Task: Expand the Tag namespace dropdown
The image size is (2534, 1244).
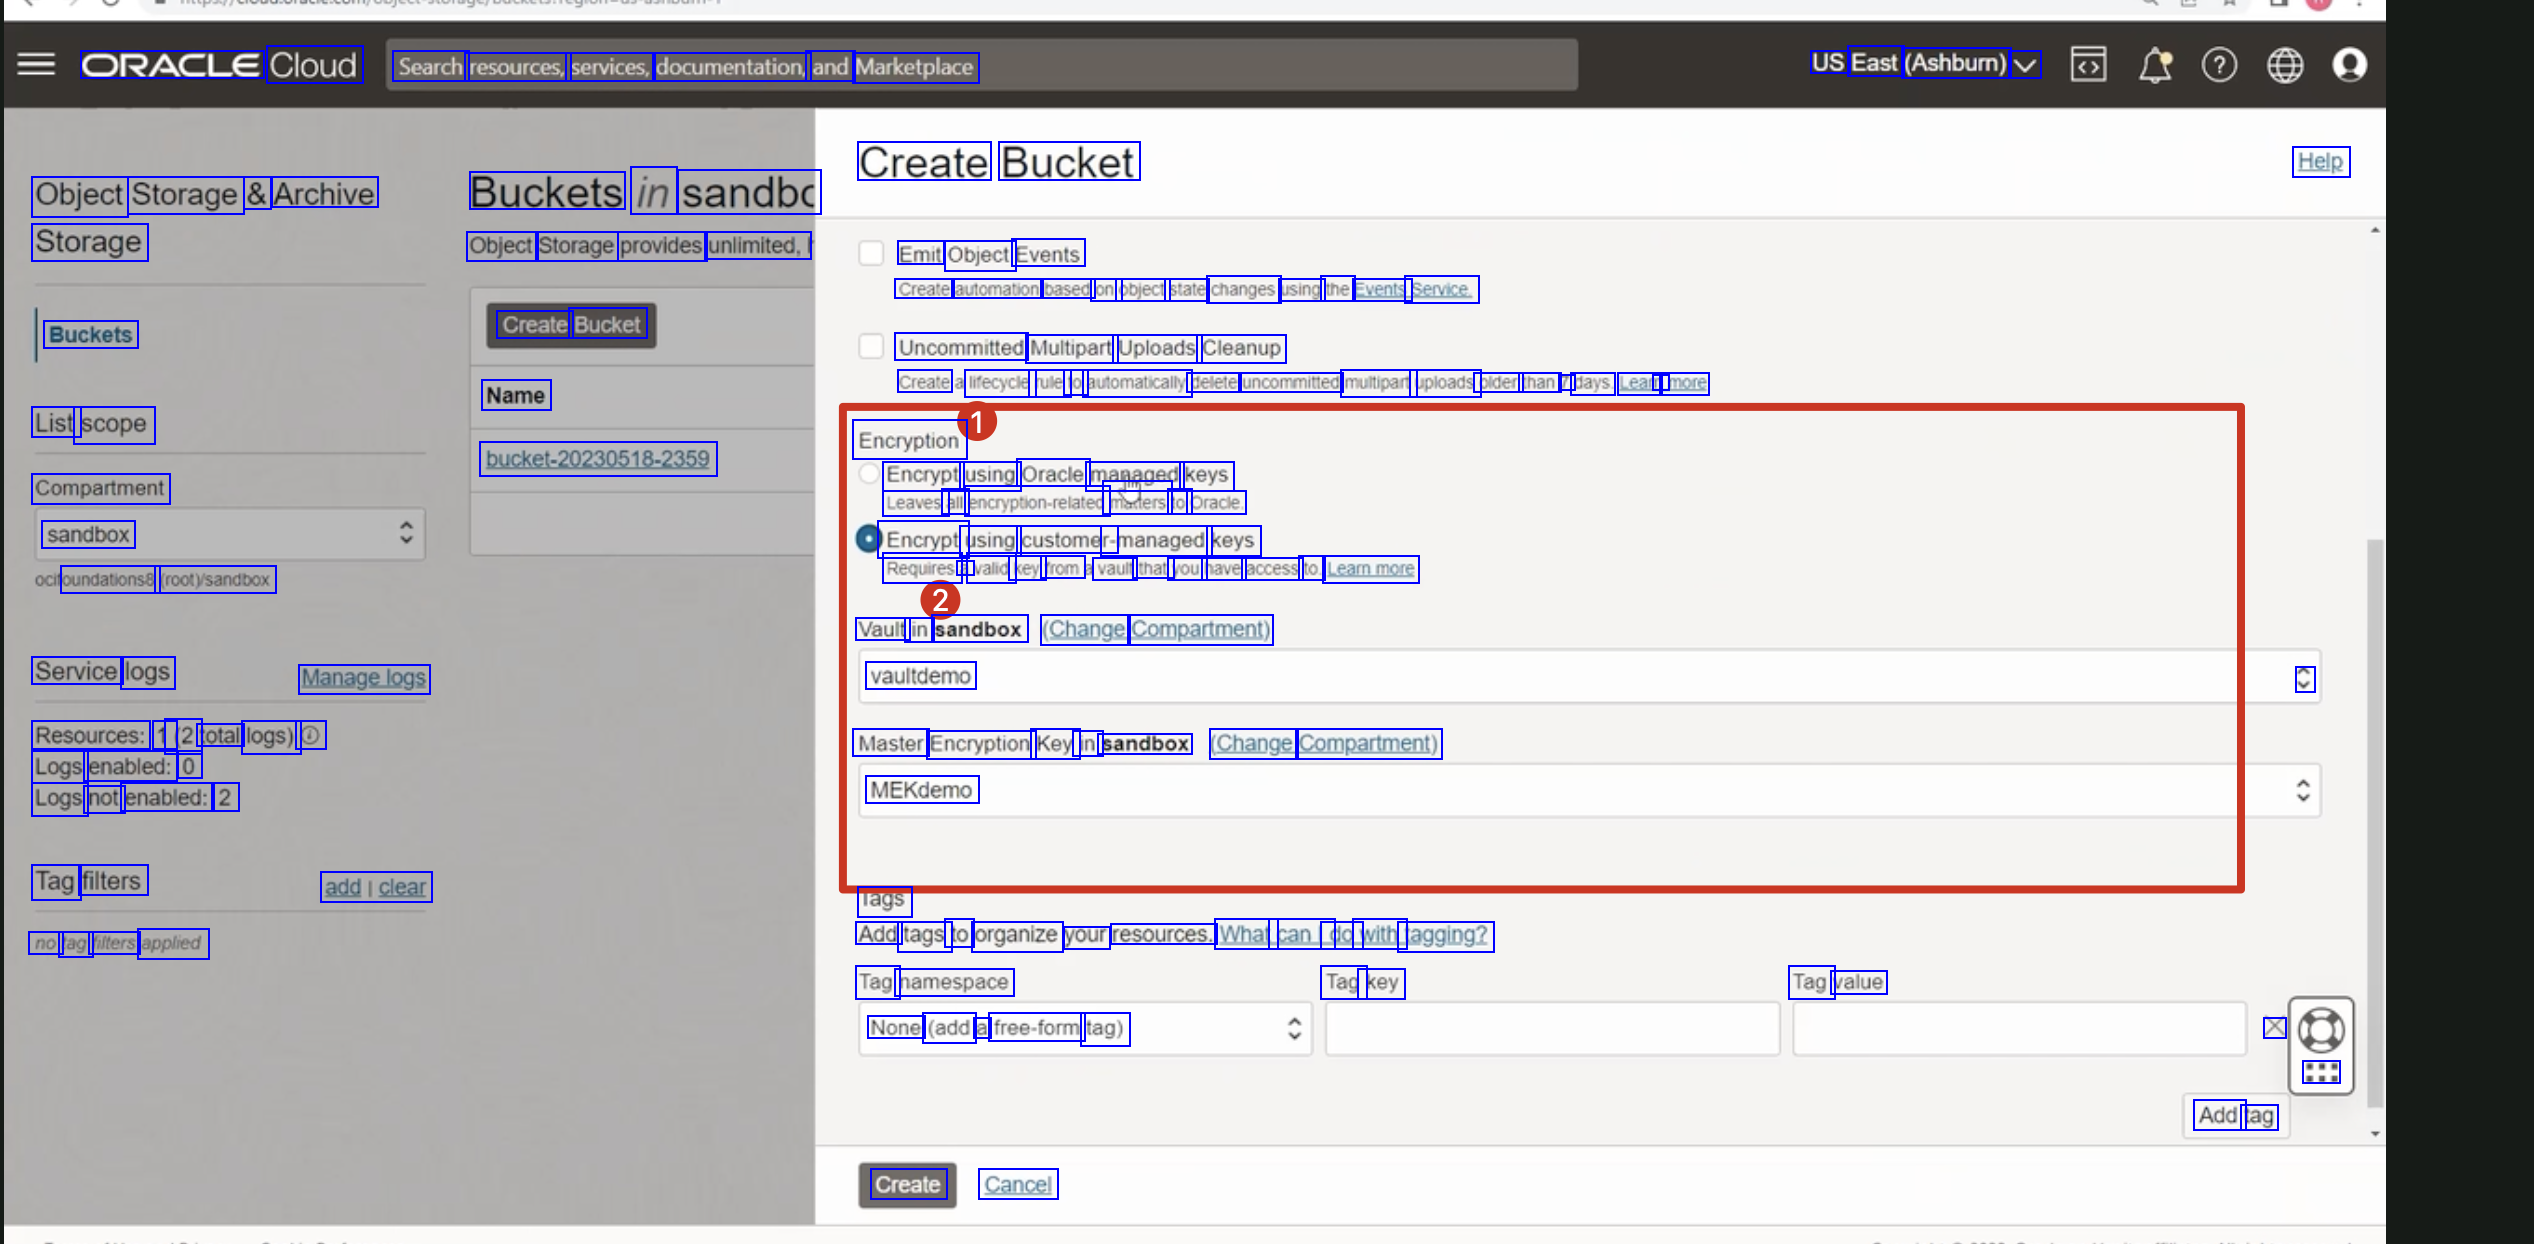Action: coord(1085,1028)
